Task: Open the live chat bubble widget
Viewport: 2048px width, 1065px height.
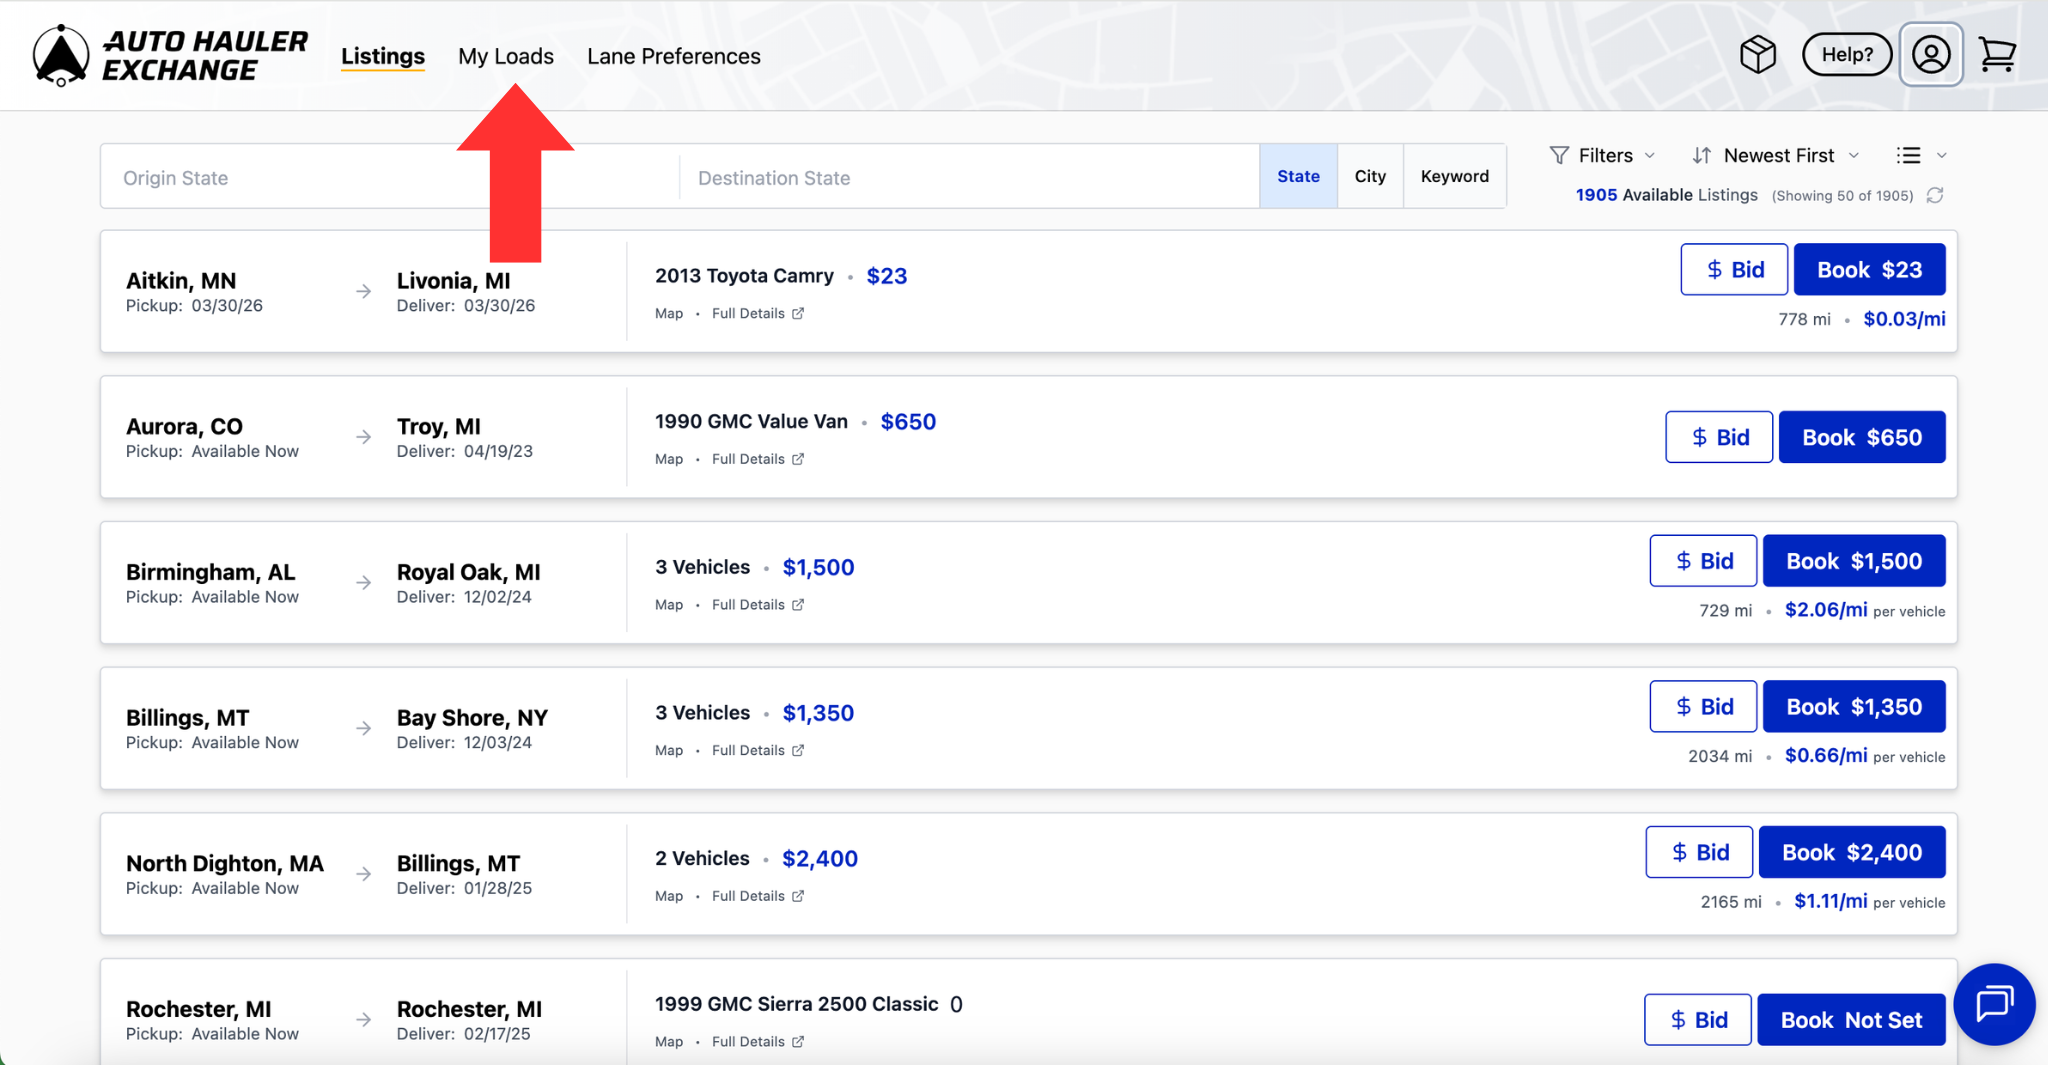Action: (x=1994, y=1003)
